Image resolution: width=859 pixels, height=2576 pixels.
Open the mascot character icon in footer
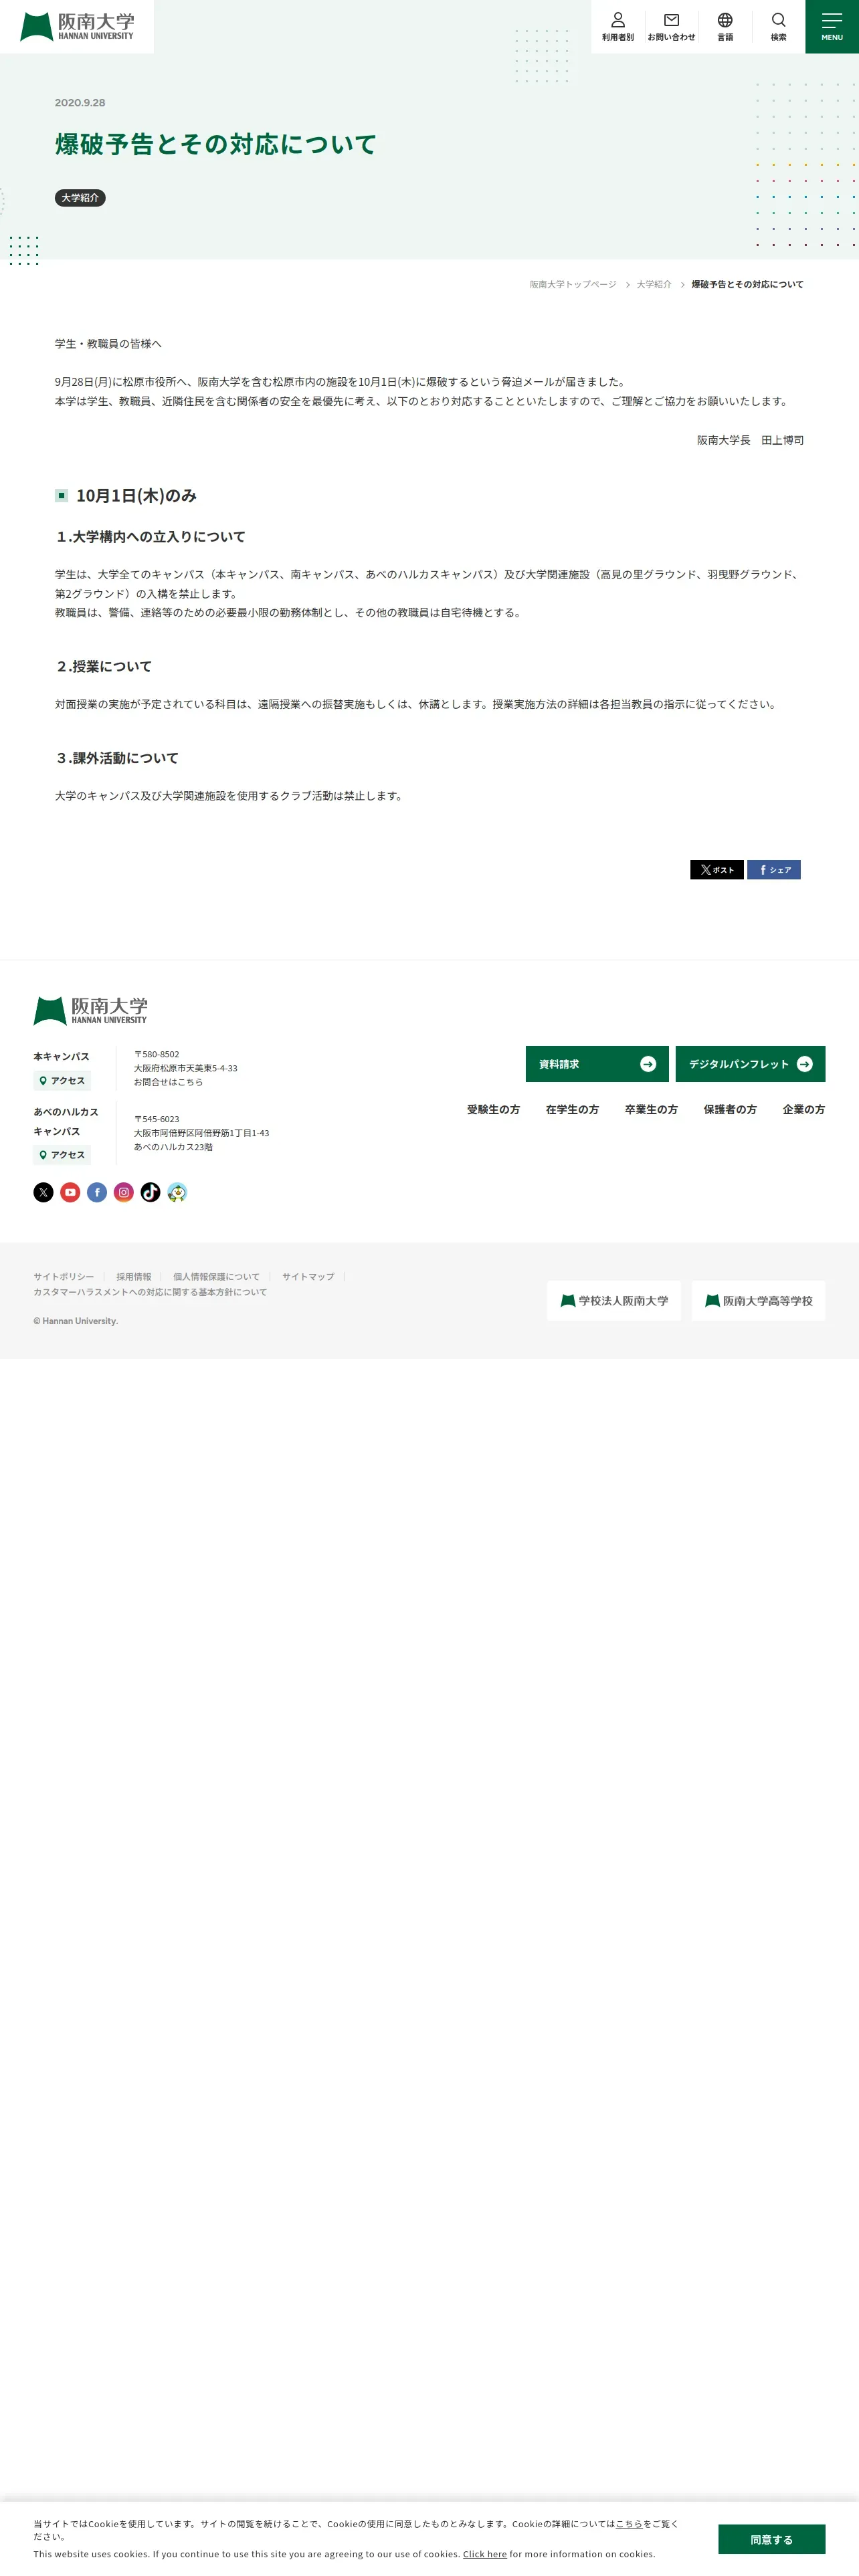point(177,1192)
